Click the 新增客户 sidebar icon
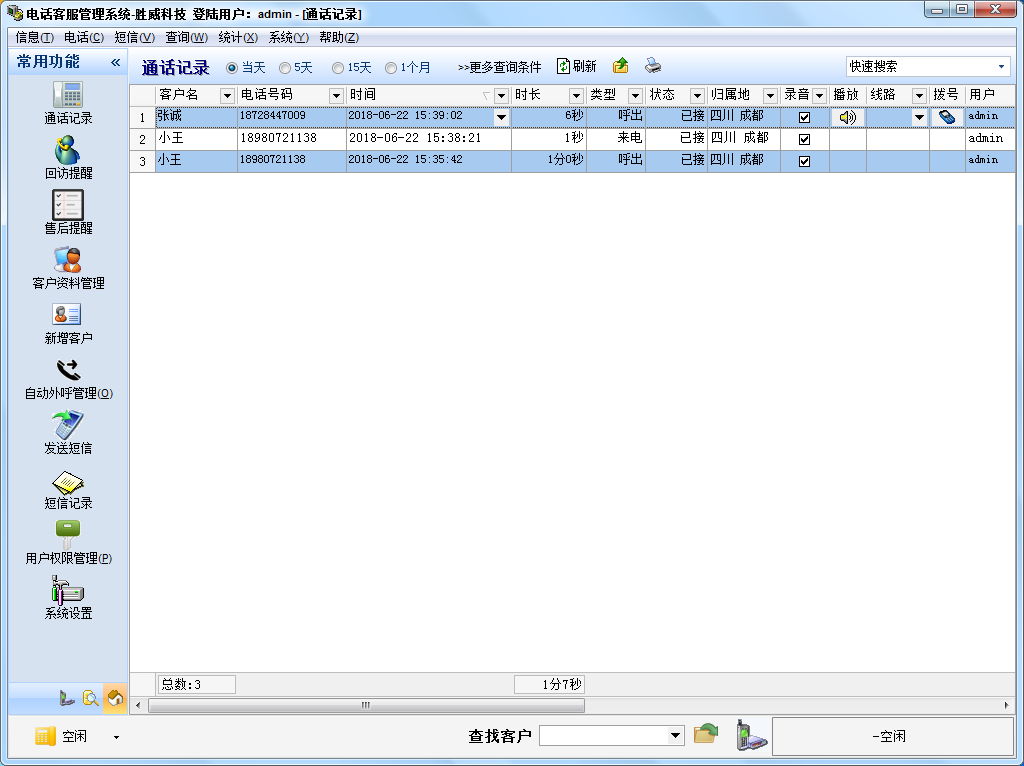The height and width of the screenshot is (766, 1024). point(68,316)
